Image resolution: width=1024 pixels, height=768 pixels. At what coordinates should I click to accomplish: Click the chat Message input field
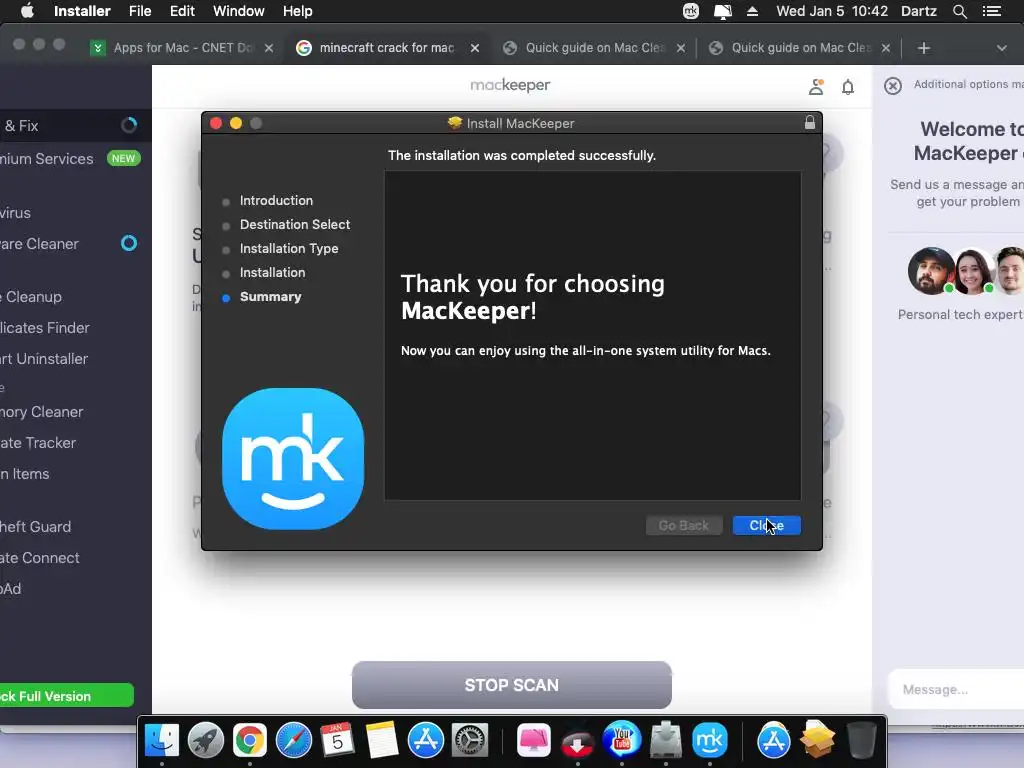956,689
